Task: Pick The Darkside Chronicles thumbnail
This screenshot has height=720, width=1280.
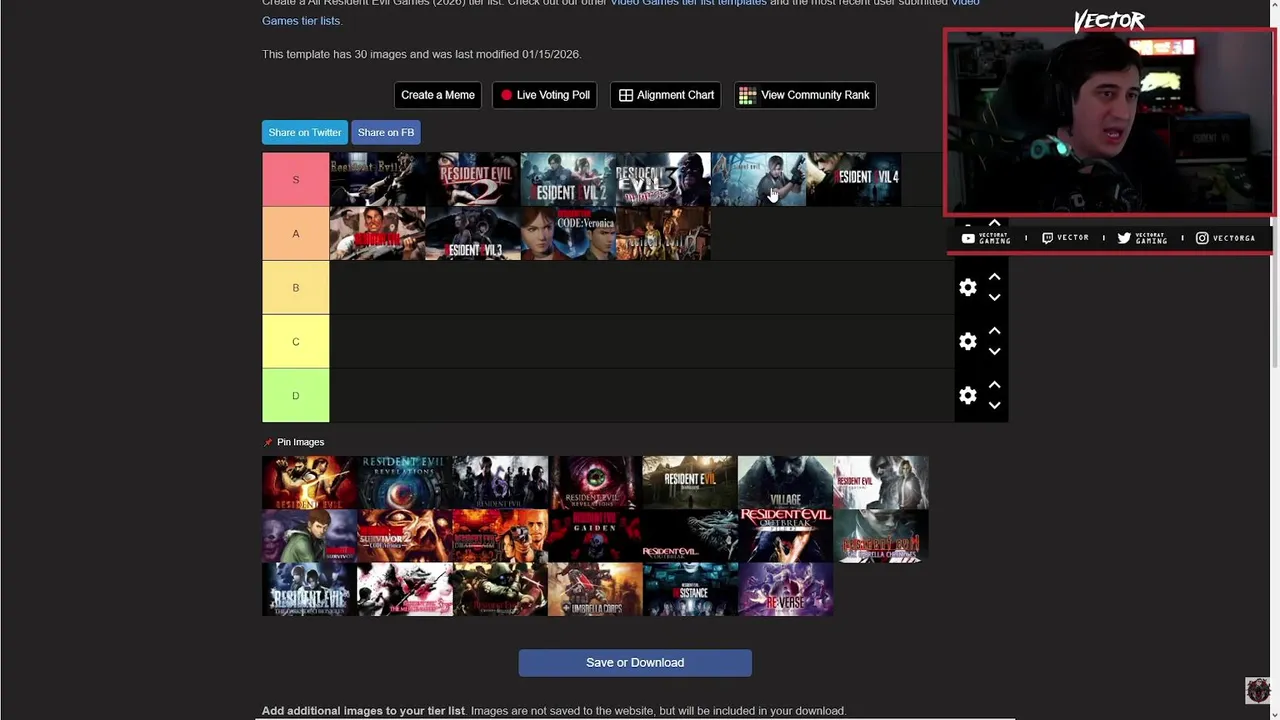Action: point(309,589)
